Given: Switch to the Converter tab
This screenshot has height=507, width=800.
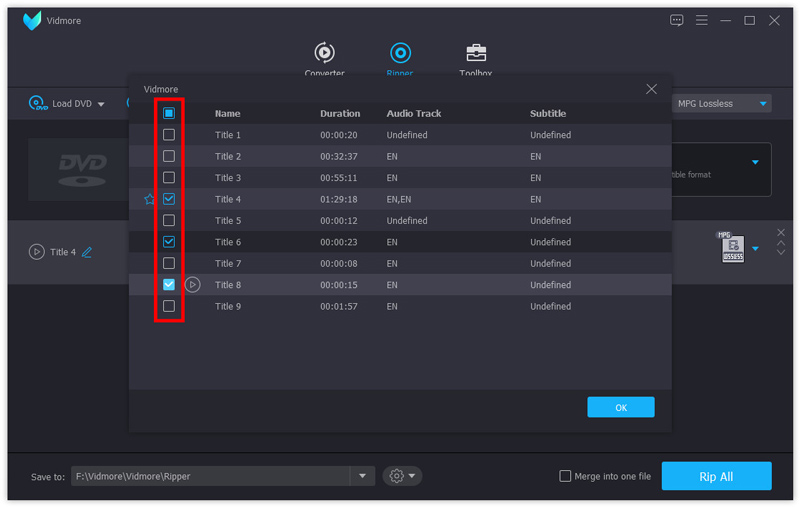Looking at the screenshot, I should coord(324,58).
